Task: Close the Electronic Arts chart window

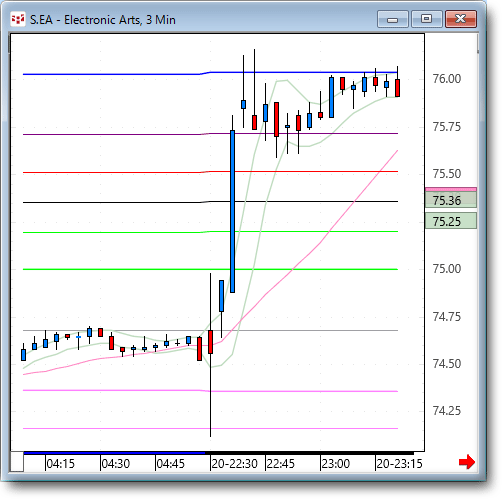Action: (461, 19)
